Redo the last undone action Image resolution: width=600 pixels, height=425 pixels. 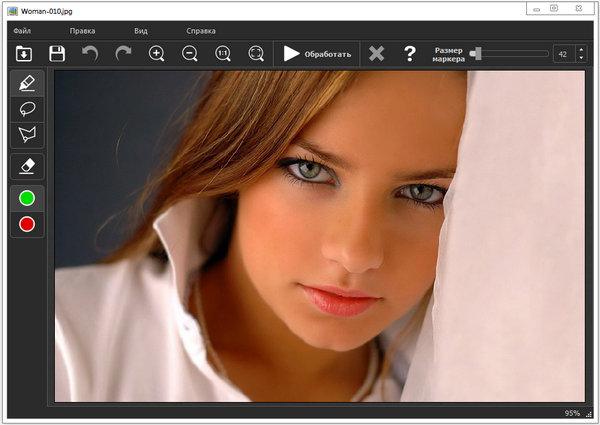[x=123, y=53]
